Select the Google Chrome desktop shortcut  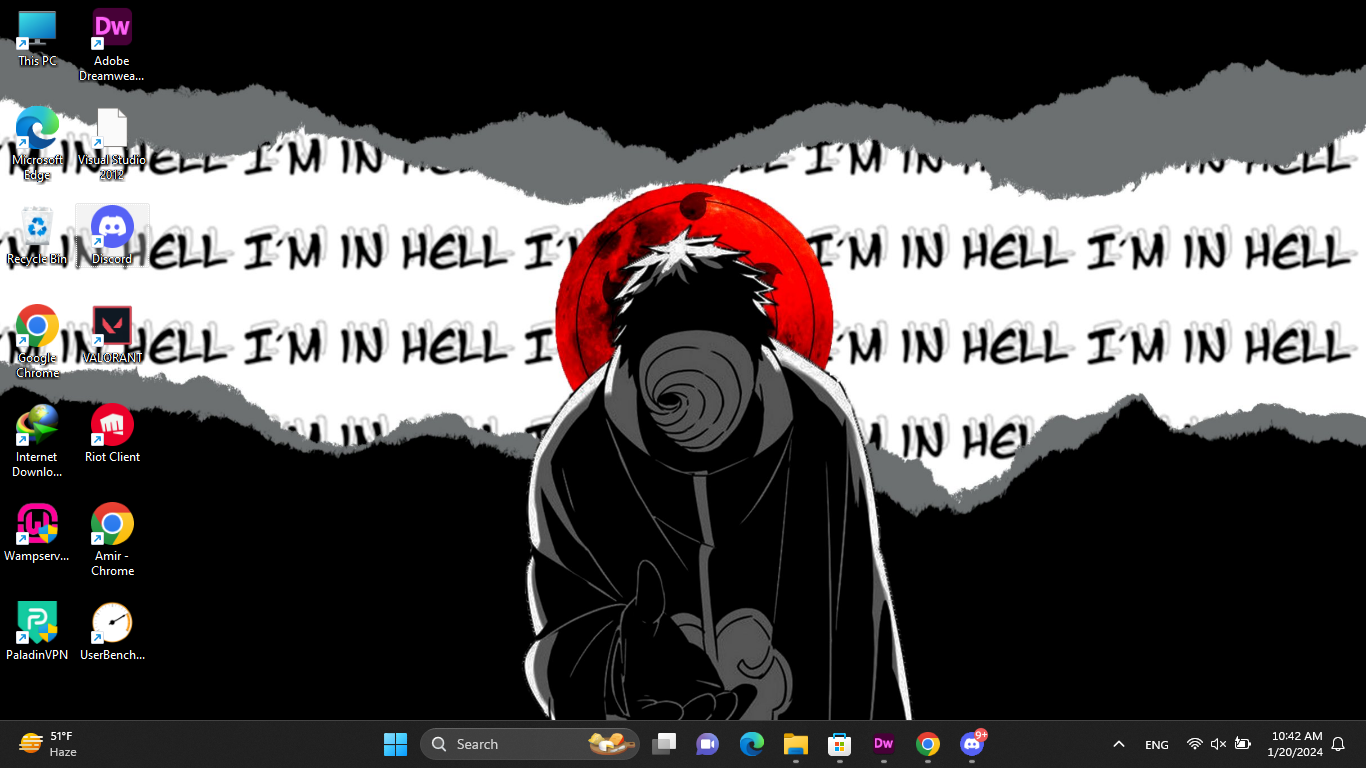[37, 342]
